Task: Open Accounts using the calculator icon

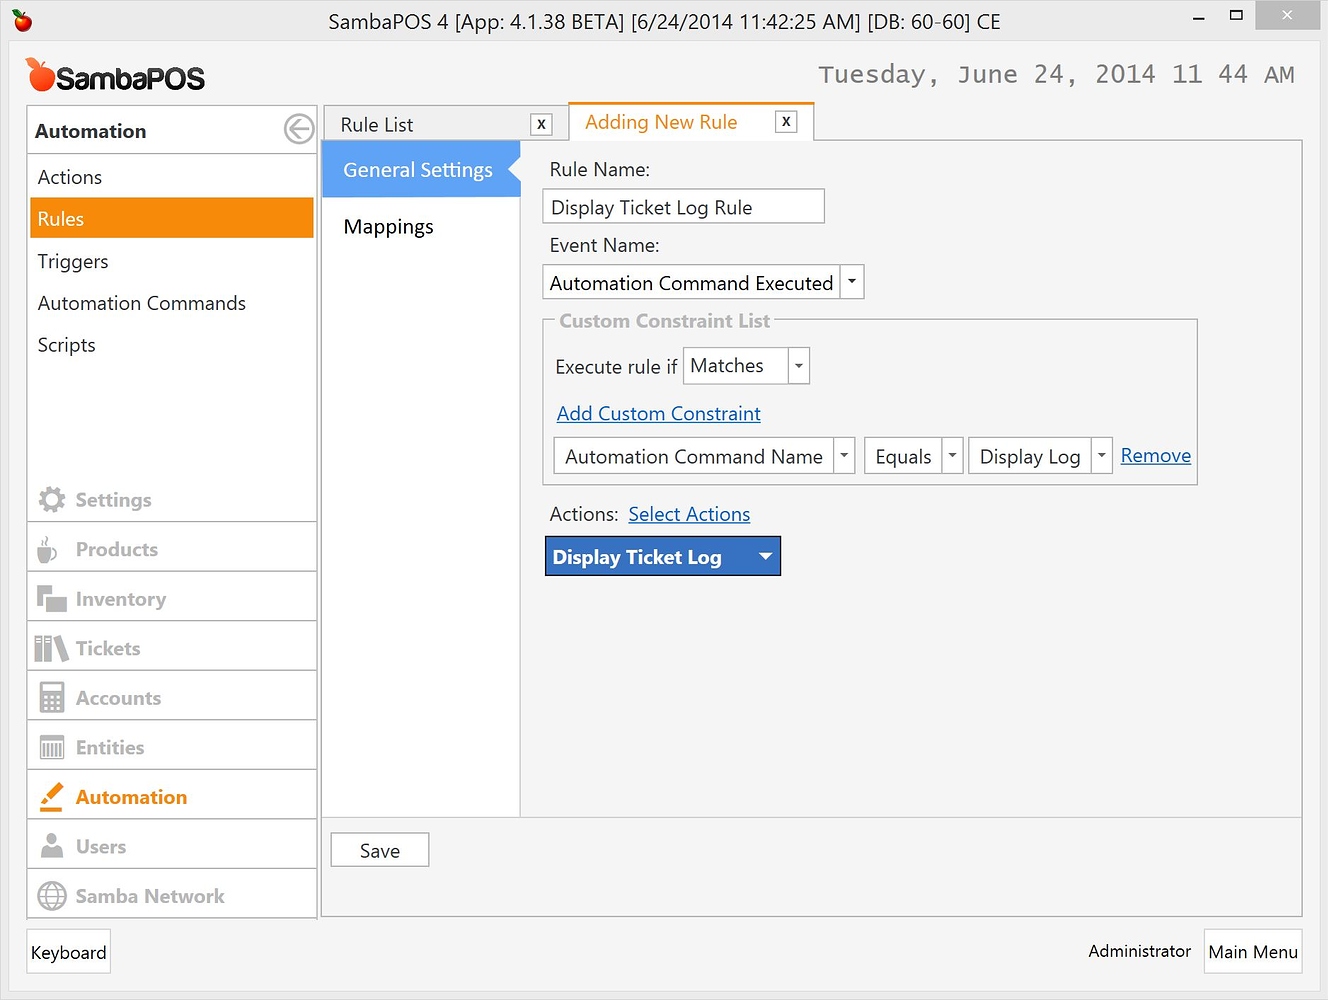Action: point(50,696)
